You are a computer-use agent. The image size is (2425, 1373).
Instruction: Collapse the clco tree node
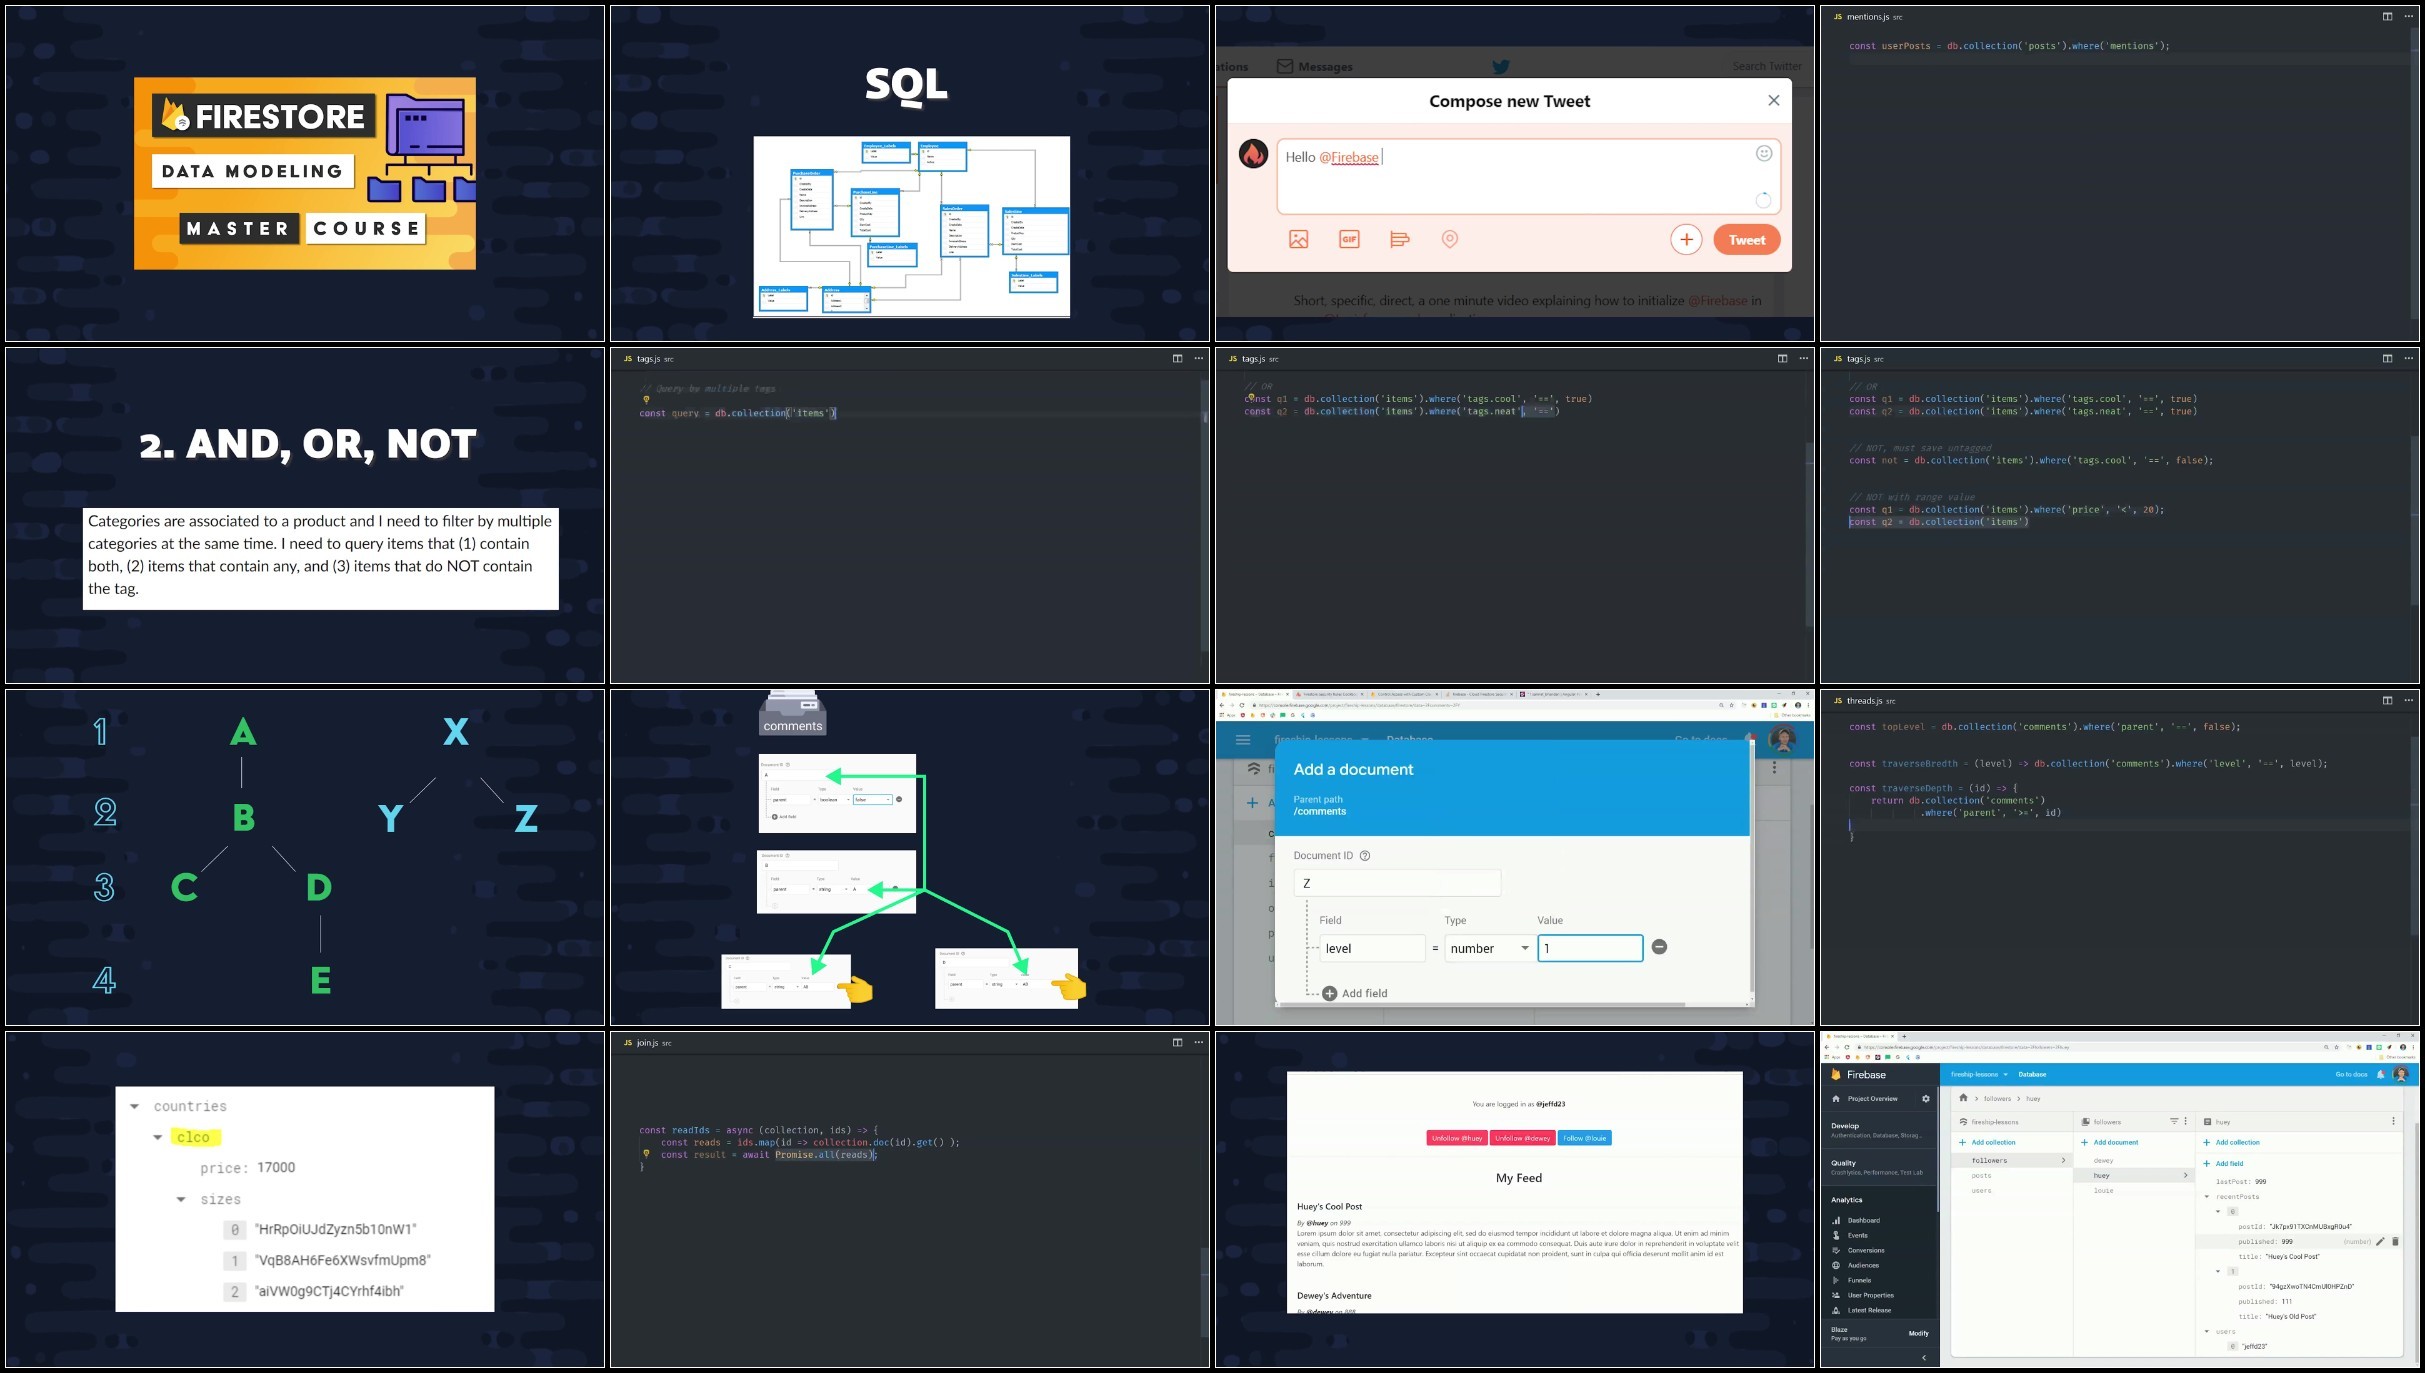coord(157,1137)
